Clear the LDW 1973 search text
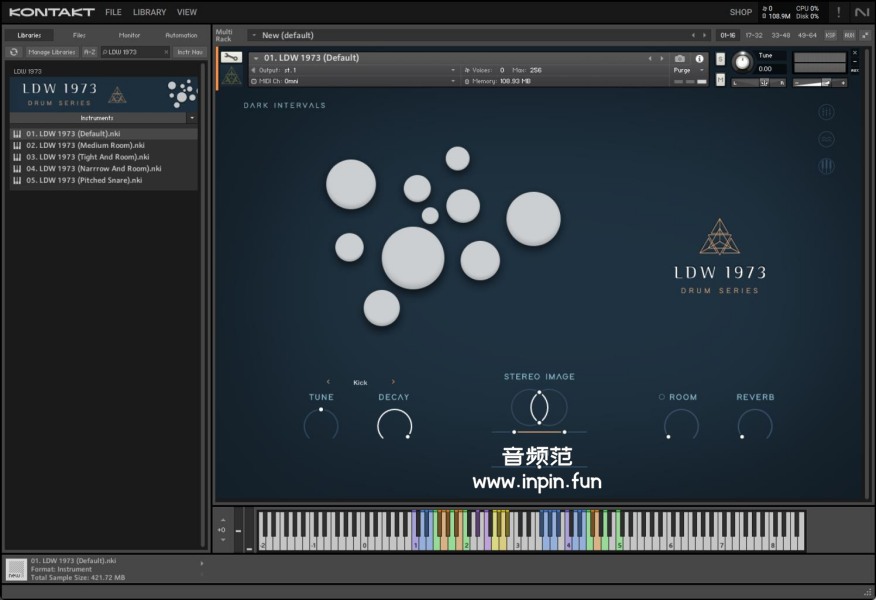 [166, 52]
